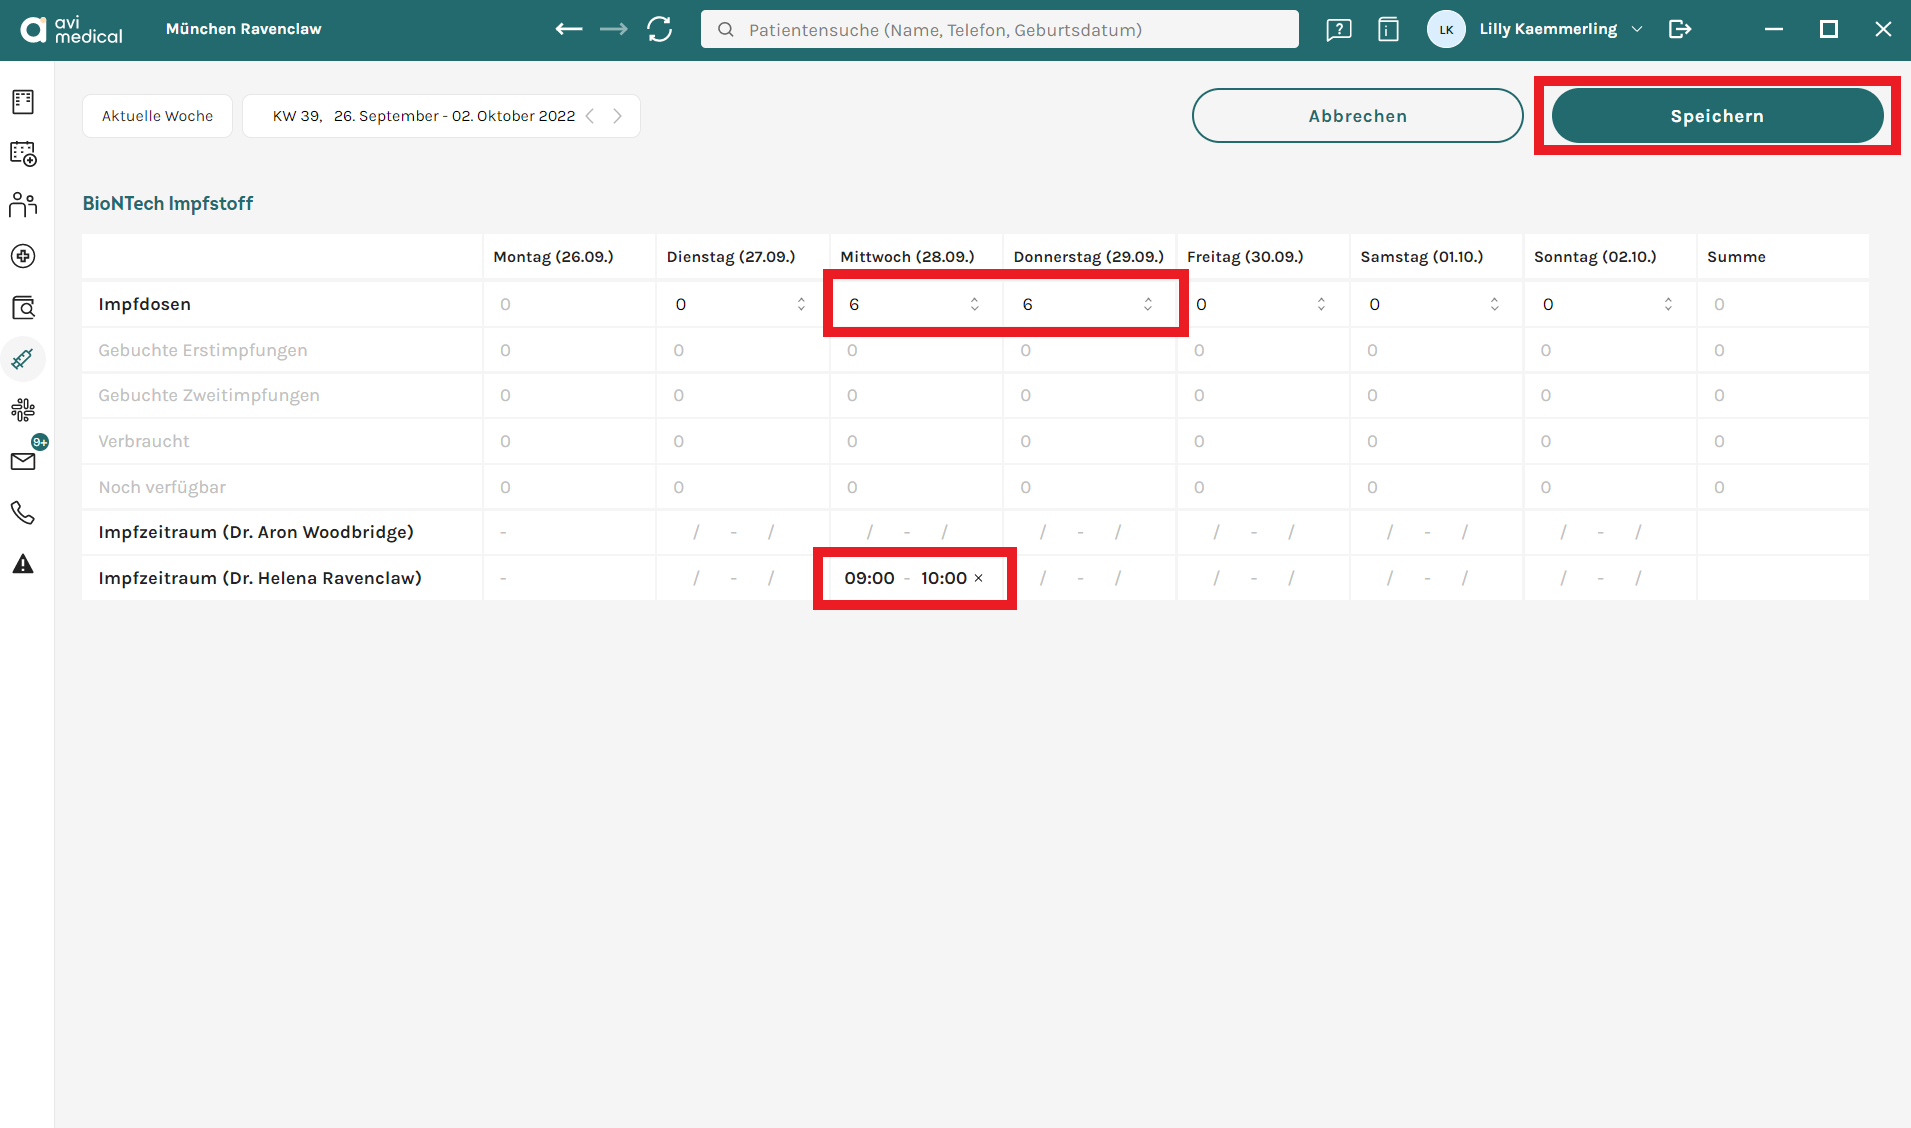
Task: Click the refresh icon in top bar
Action: 659,29
